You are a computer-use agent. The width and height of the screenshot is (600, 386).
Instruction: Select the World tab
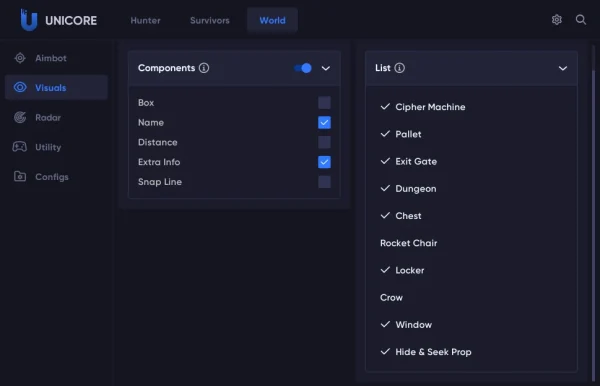click(272, 20)
